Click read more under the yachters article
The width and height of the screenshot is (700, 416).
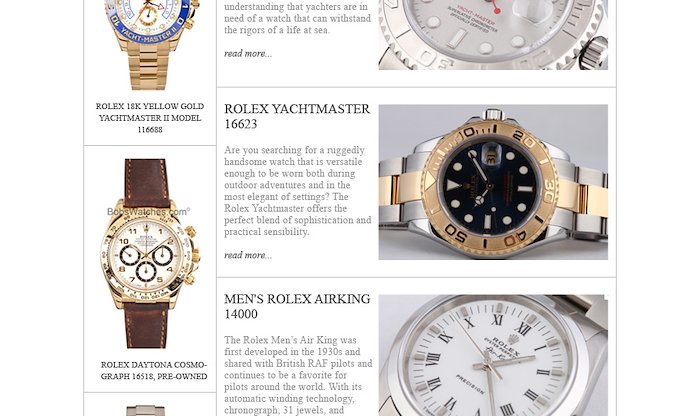[x=248, y=54]
